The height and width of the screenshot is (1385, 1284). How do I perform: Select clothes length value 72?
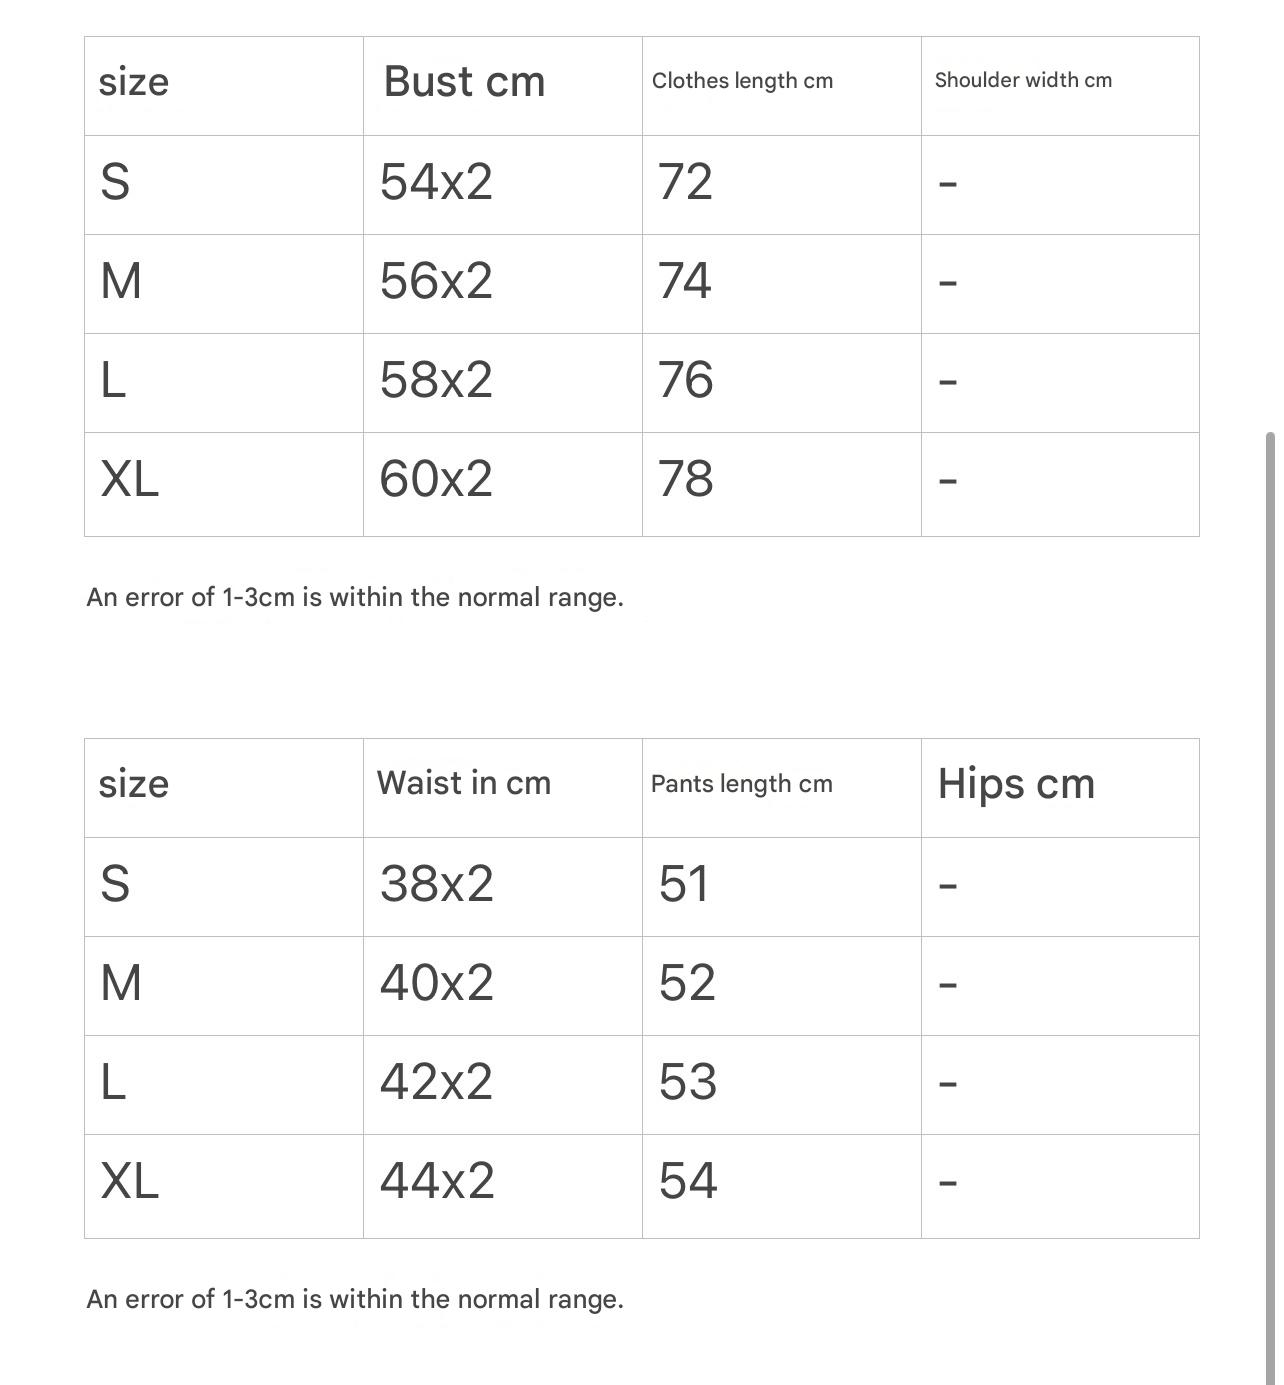coord(685,182)
